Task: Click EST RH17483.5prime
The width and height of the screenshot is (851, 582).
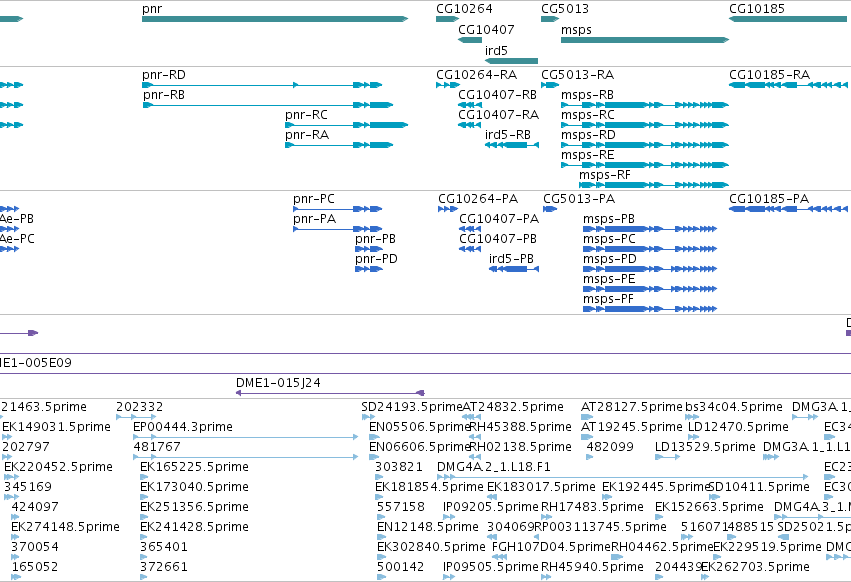Action: (x=547, y=517)
